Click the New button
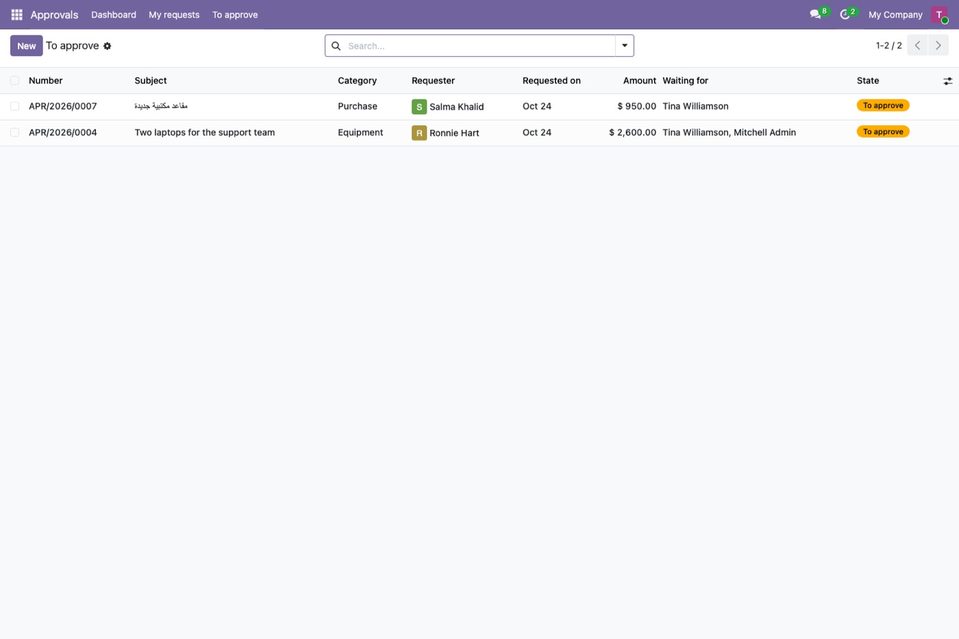Screen dimensions: 959x639 pos(26,46)
